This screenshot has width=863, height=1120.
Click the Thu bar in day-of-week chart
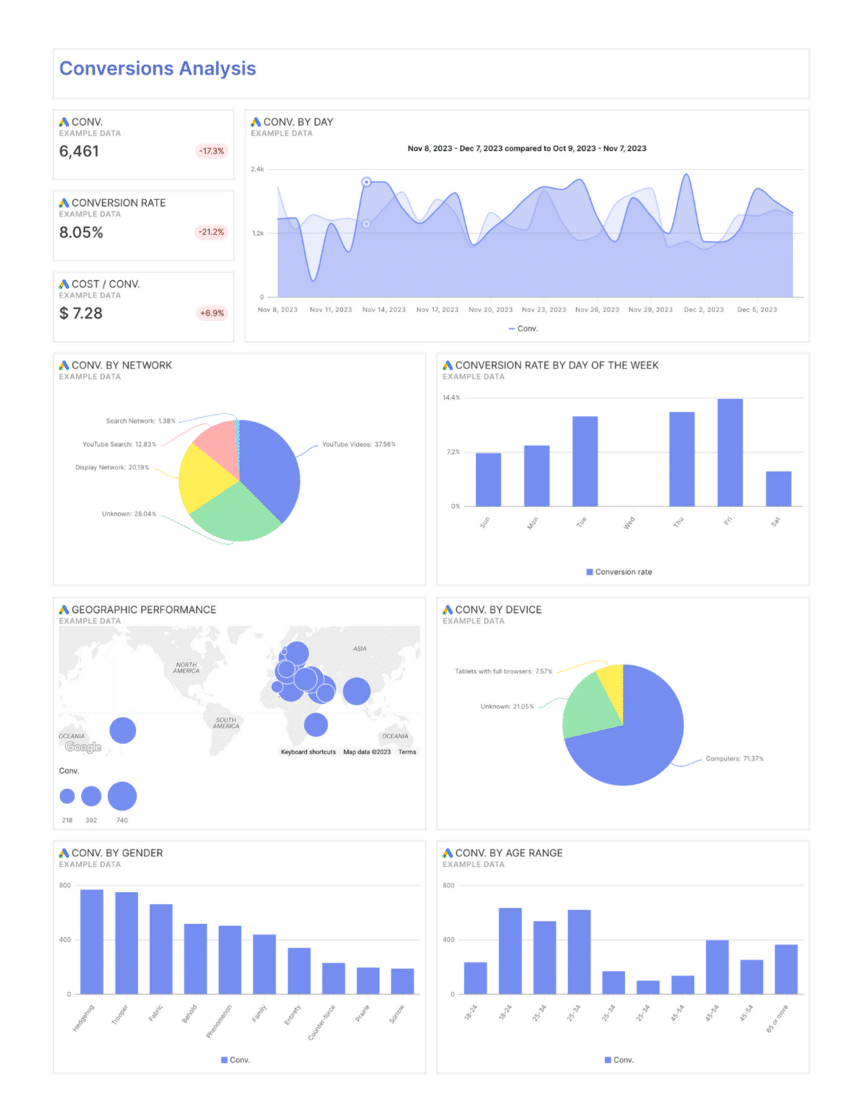click(682, 459)
